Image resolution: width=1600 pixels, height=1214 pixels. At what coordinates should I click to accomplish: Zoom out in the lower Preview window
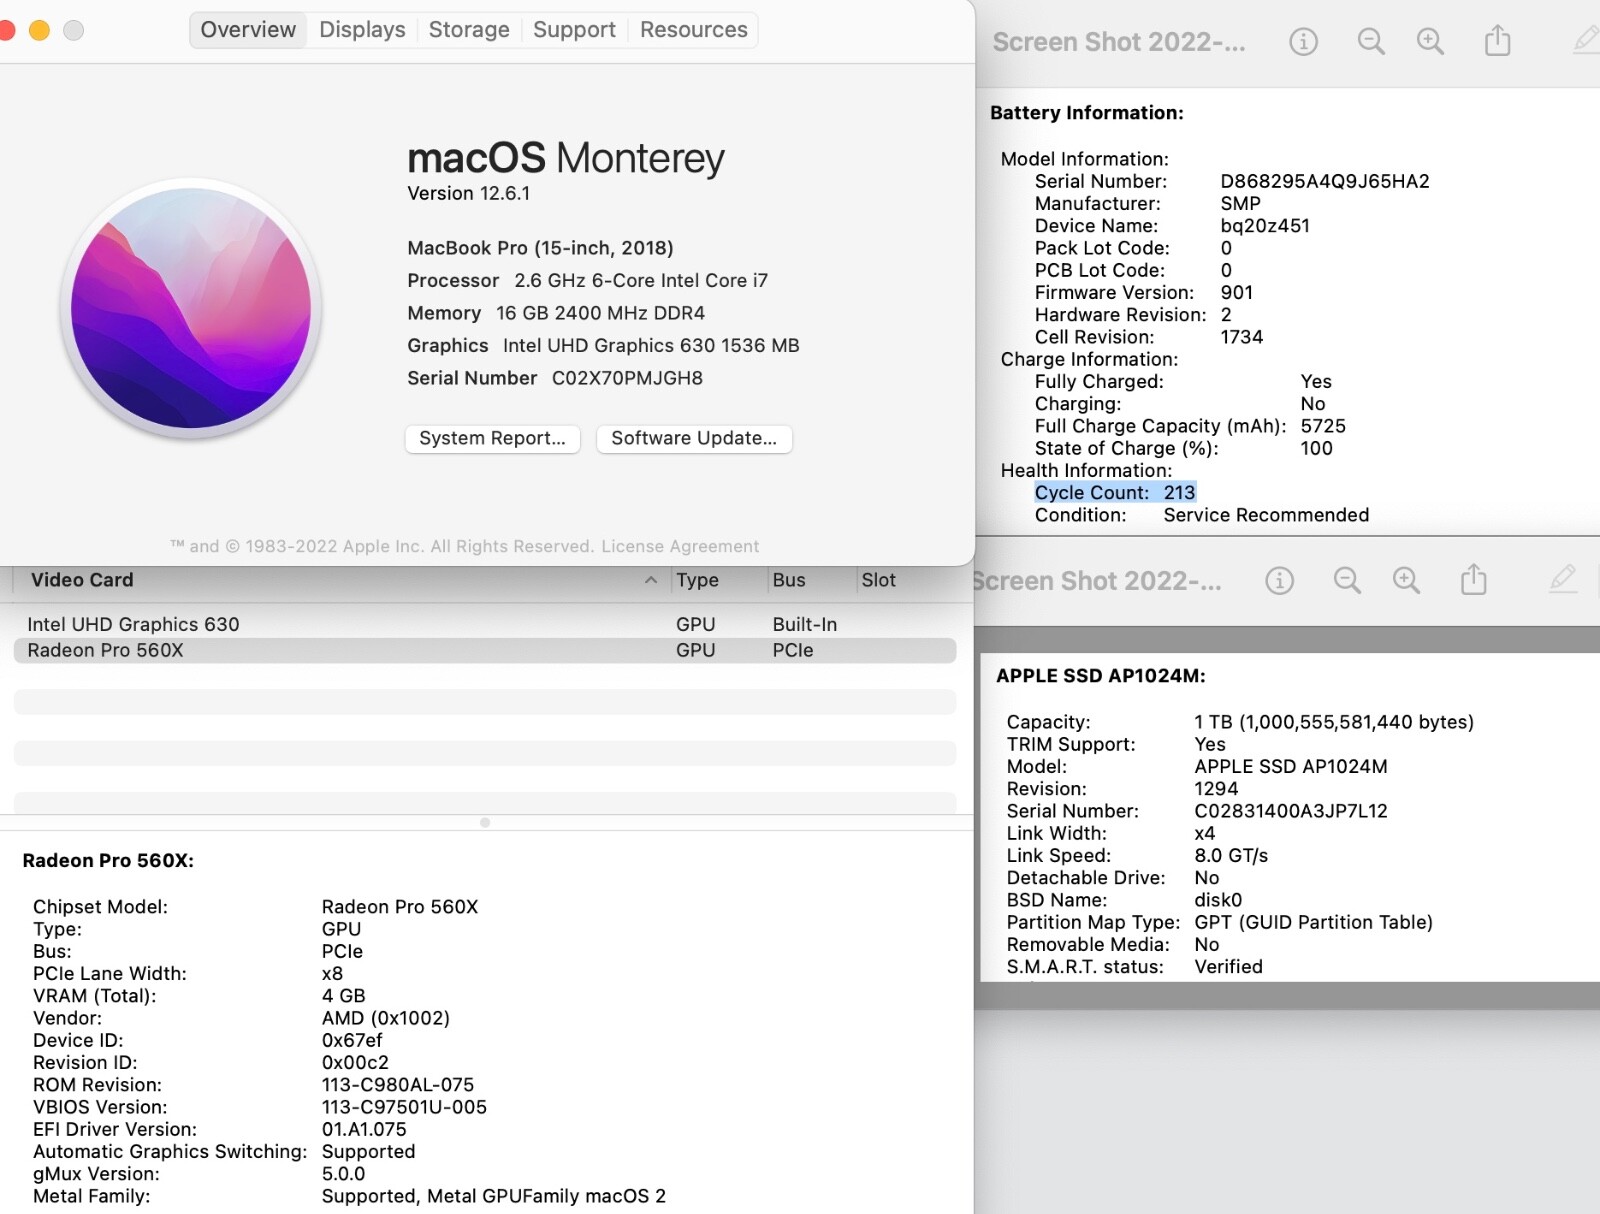click(x=1347, y=580)
